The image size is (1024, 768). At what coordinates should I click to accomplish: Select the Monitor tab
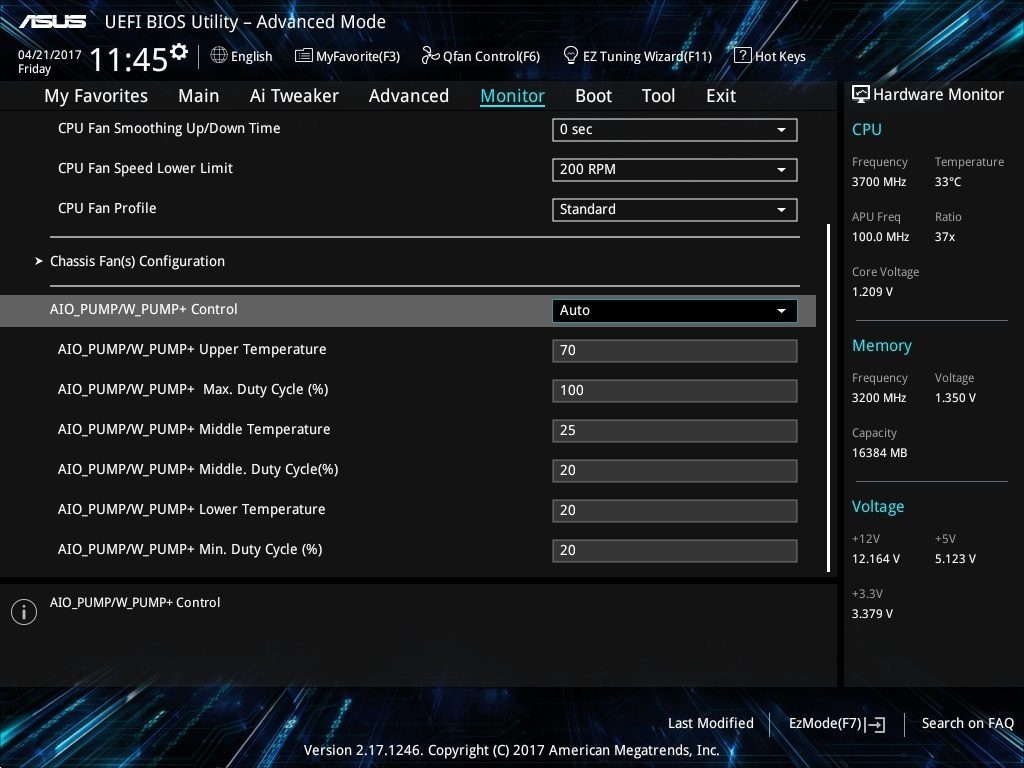pos(513,96)
